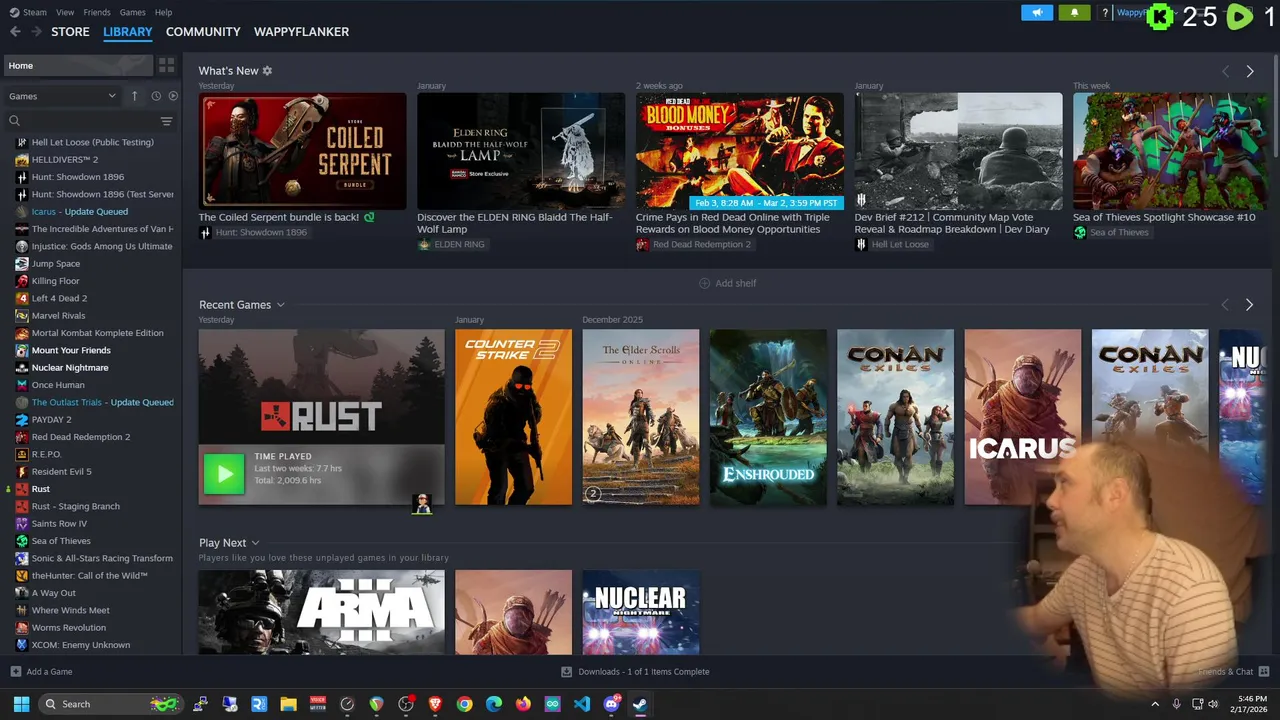Open advanced filter options icon in search
The image size is (1280, 720).
pyautogui.click(x=166, y=121)
